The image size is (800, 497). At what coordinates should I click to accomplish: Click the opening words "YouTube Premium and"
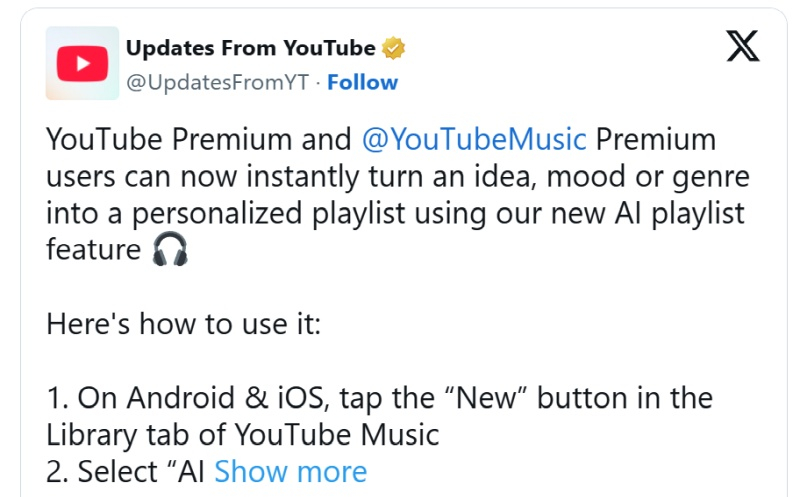point(198,139)
